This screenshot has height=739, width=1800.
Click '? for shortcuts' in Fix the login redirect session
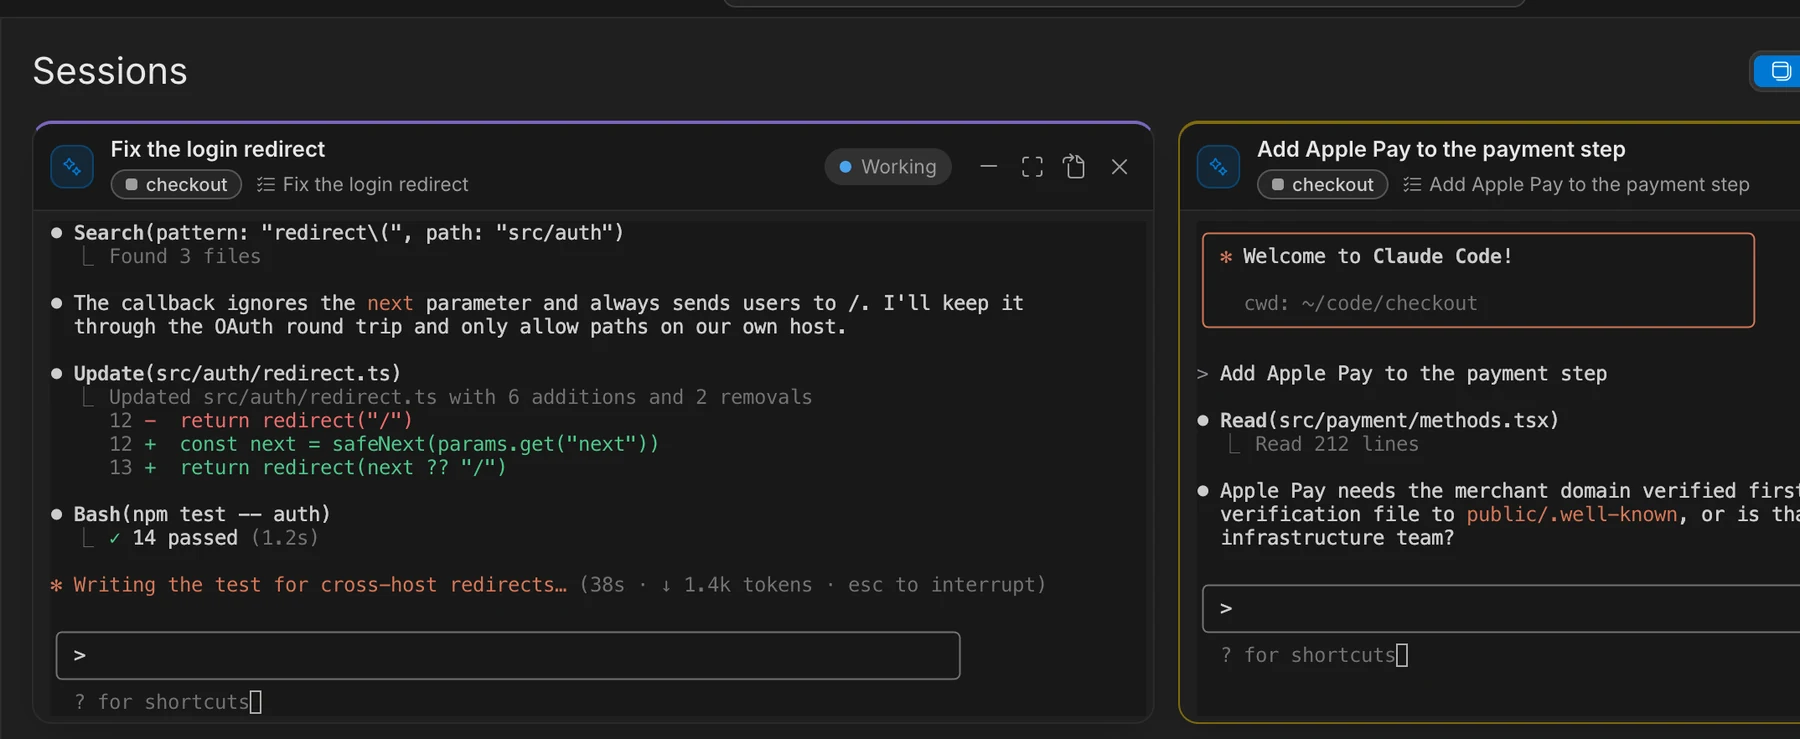[161, 702]
